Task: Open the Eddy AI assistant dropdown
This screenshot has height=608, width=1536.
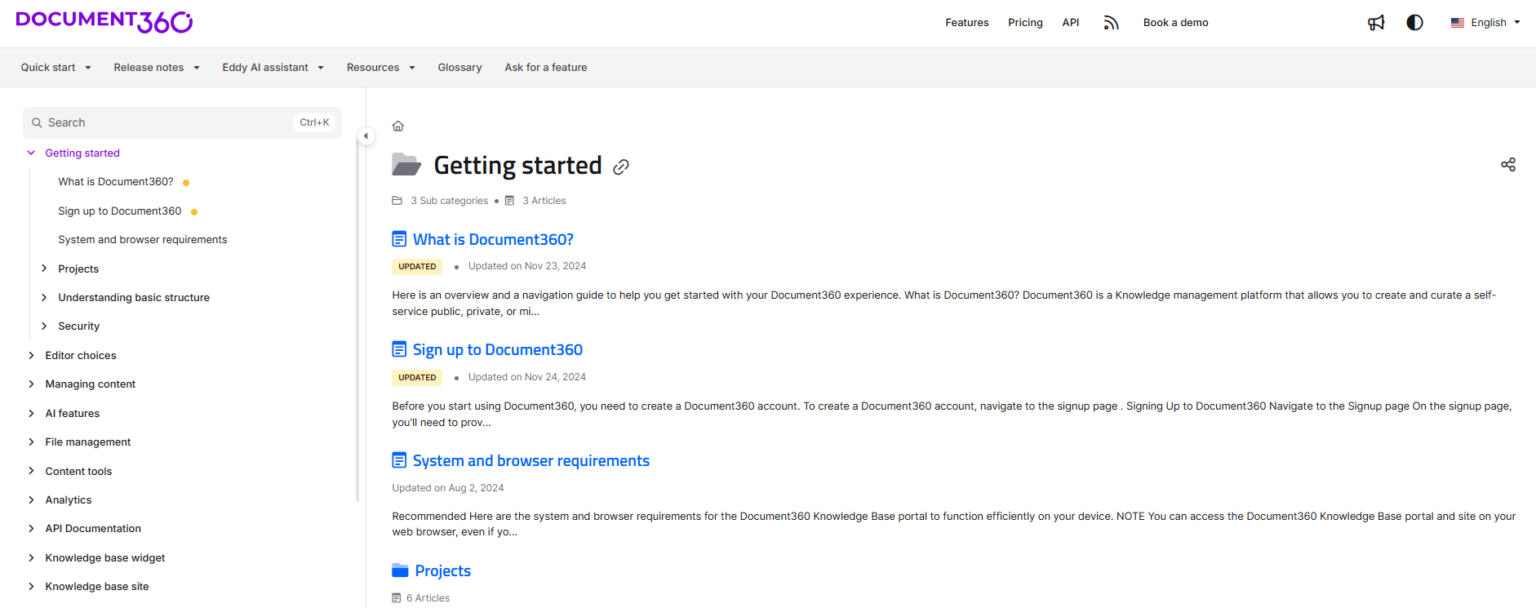Action: tap(272, 67)
